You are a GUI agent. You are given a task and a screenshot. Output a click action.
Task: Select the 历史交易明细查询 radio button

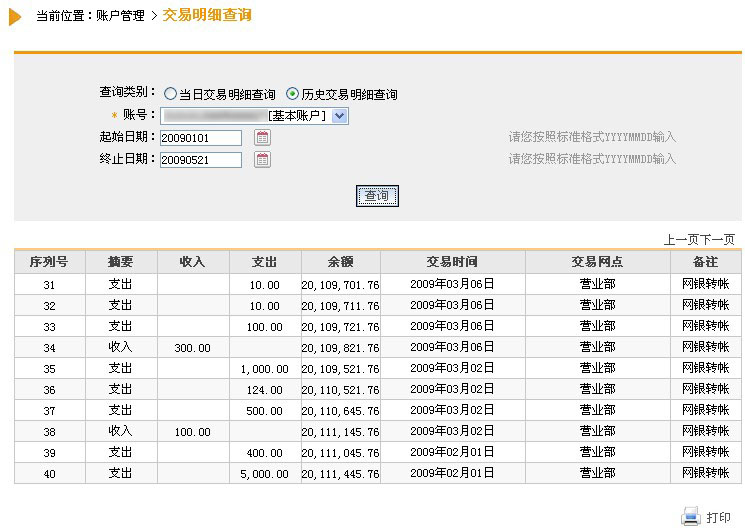292,94
